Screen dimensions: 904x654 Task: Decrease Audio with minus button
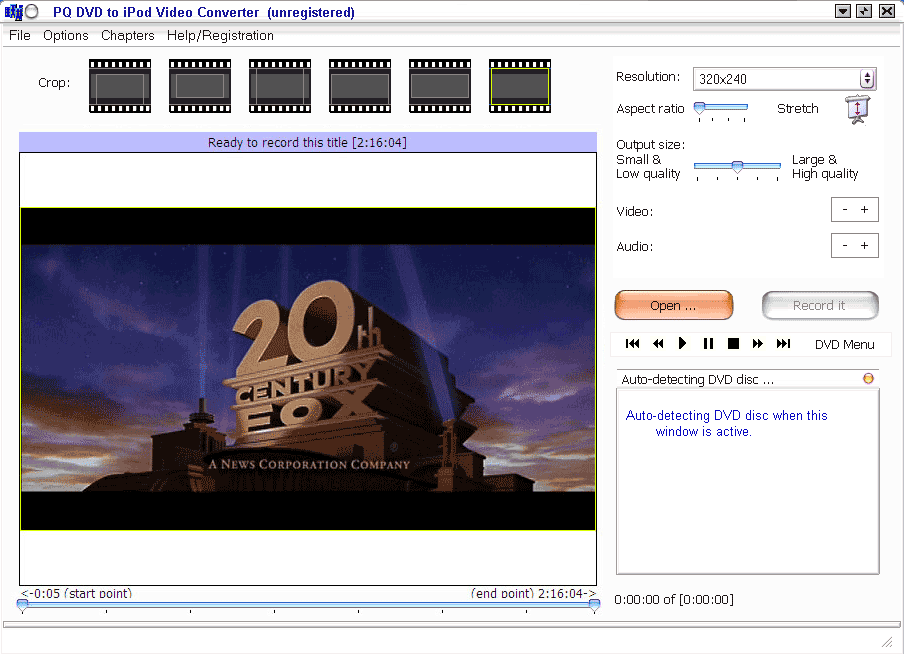pos(845,246)
